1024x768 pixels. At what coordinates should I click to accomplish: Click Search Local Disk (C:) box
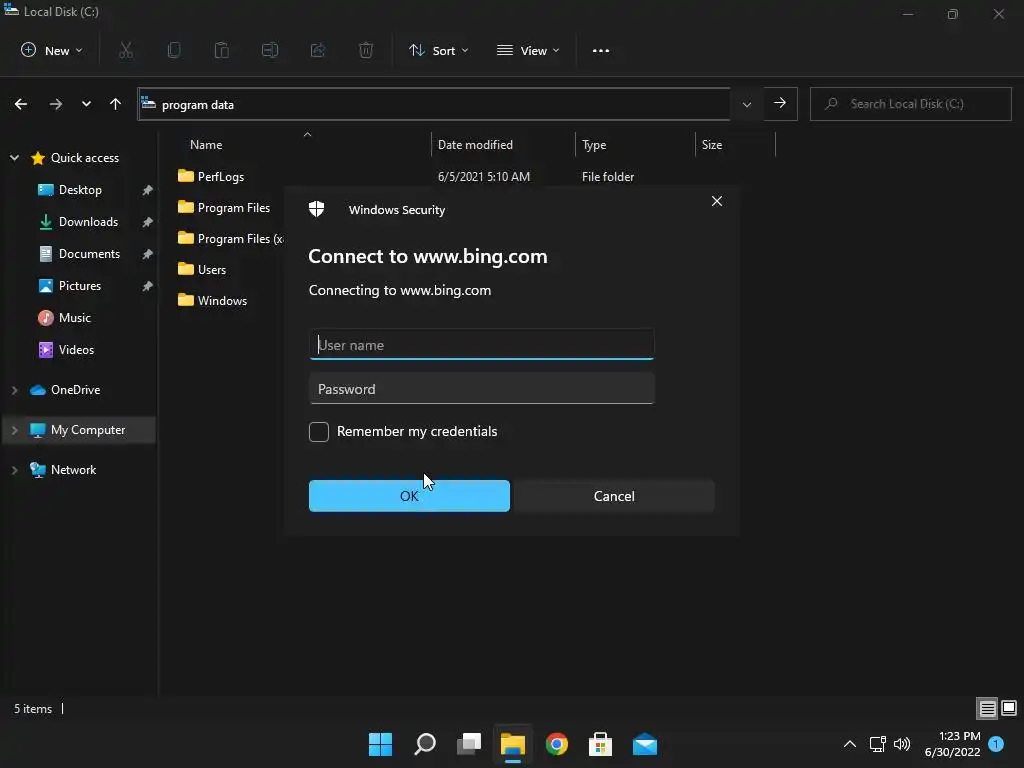[910, 104]
